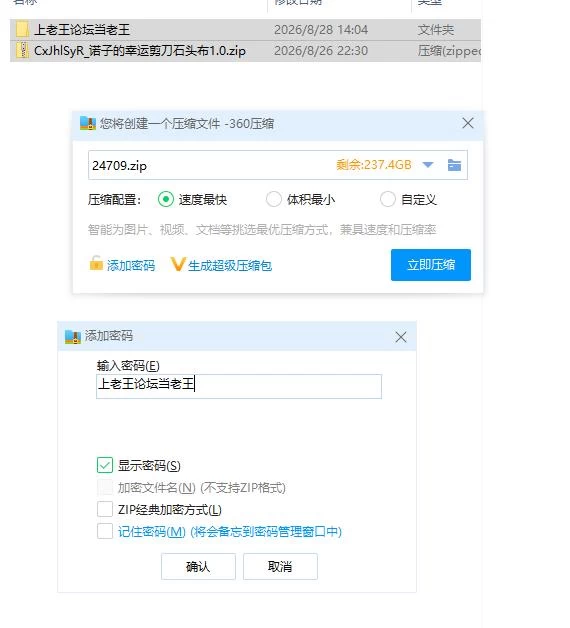Close the 360压缩 create archive dialog
The height and width of the screenshot is (628, 570).
(x=468, y=123)
